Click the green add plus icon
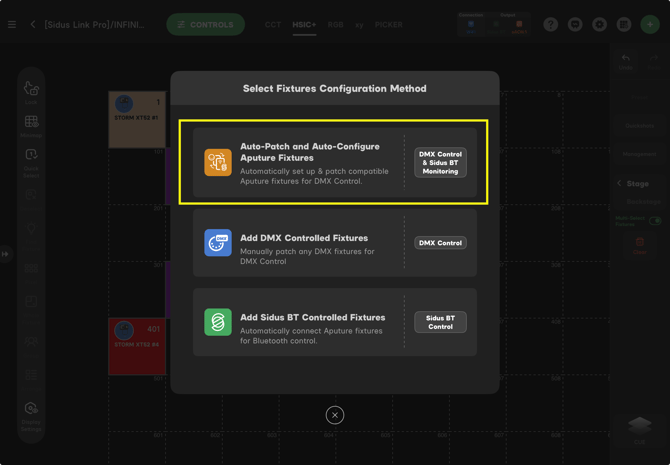 650,25
